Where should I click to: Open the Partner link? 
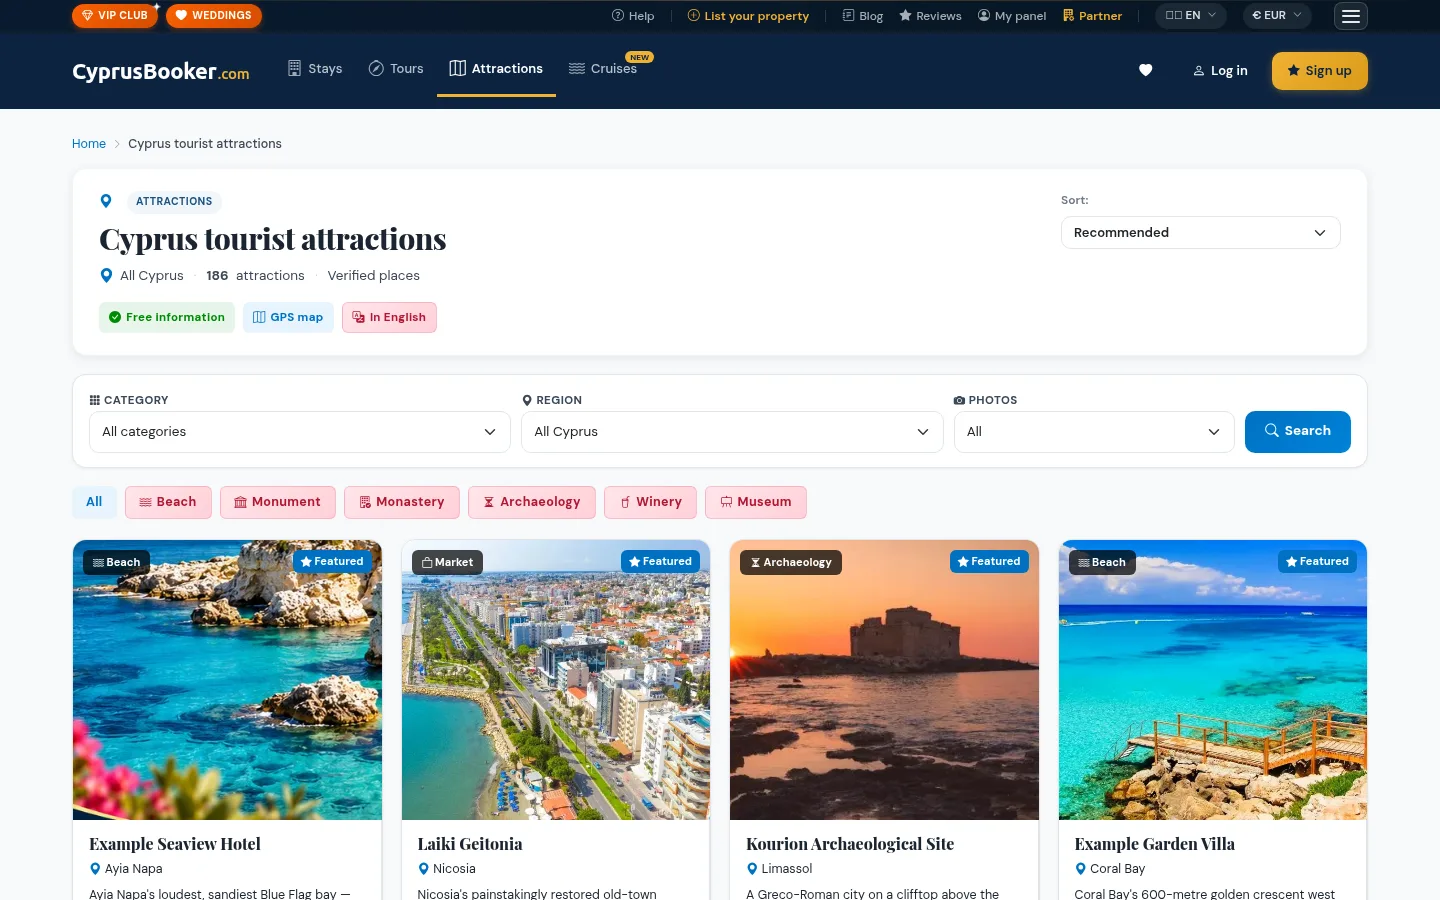coord(1092,16)
